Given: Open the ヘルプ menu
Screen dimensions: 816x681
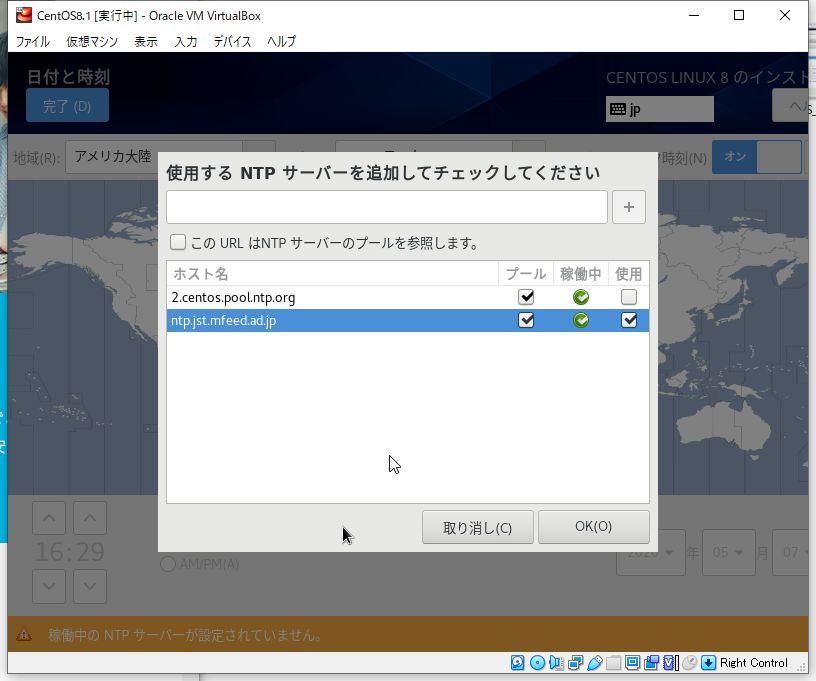Looking at the screenshot, I should click(x=282, y=42).
